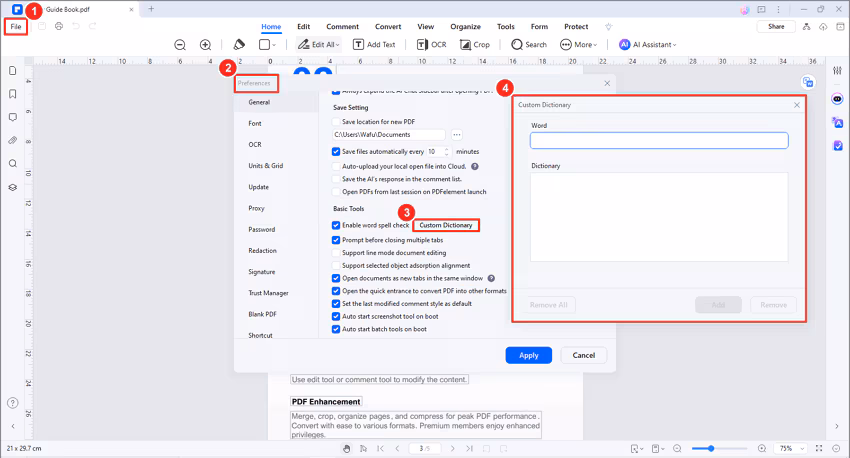Switch to the Protect tab

576,27
